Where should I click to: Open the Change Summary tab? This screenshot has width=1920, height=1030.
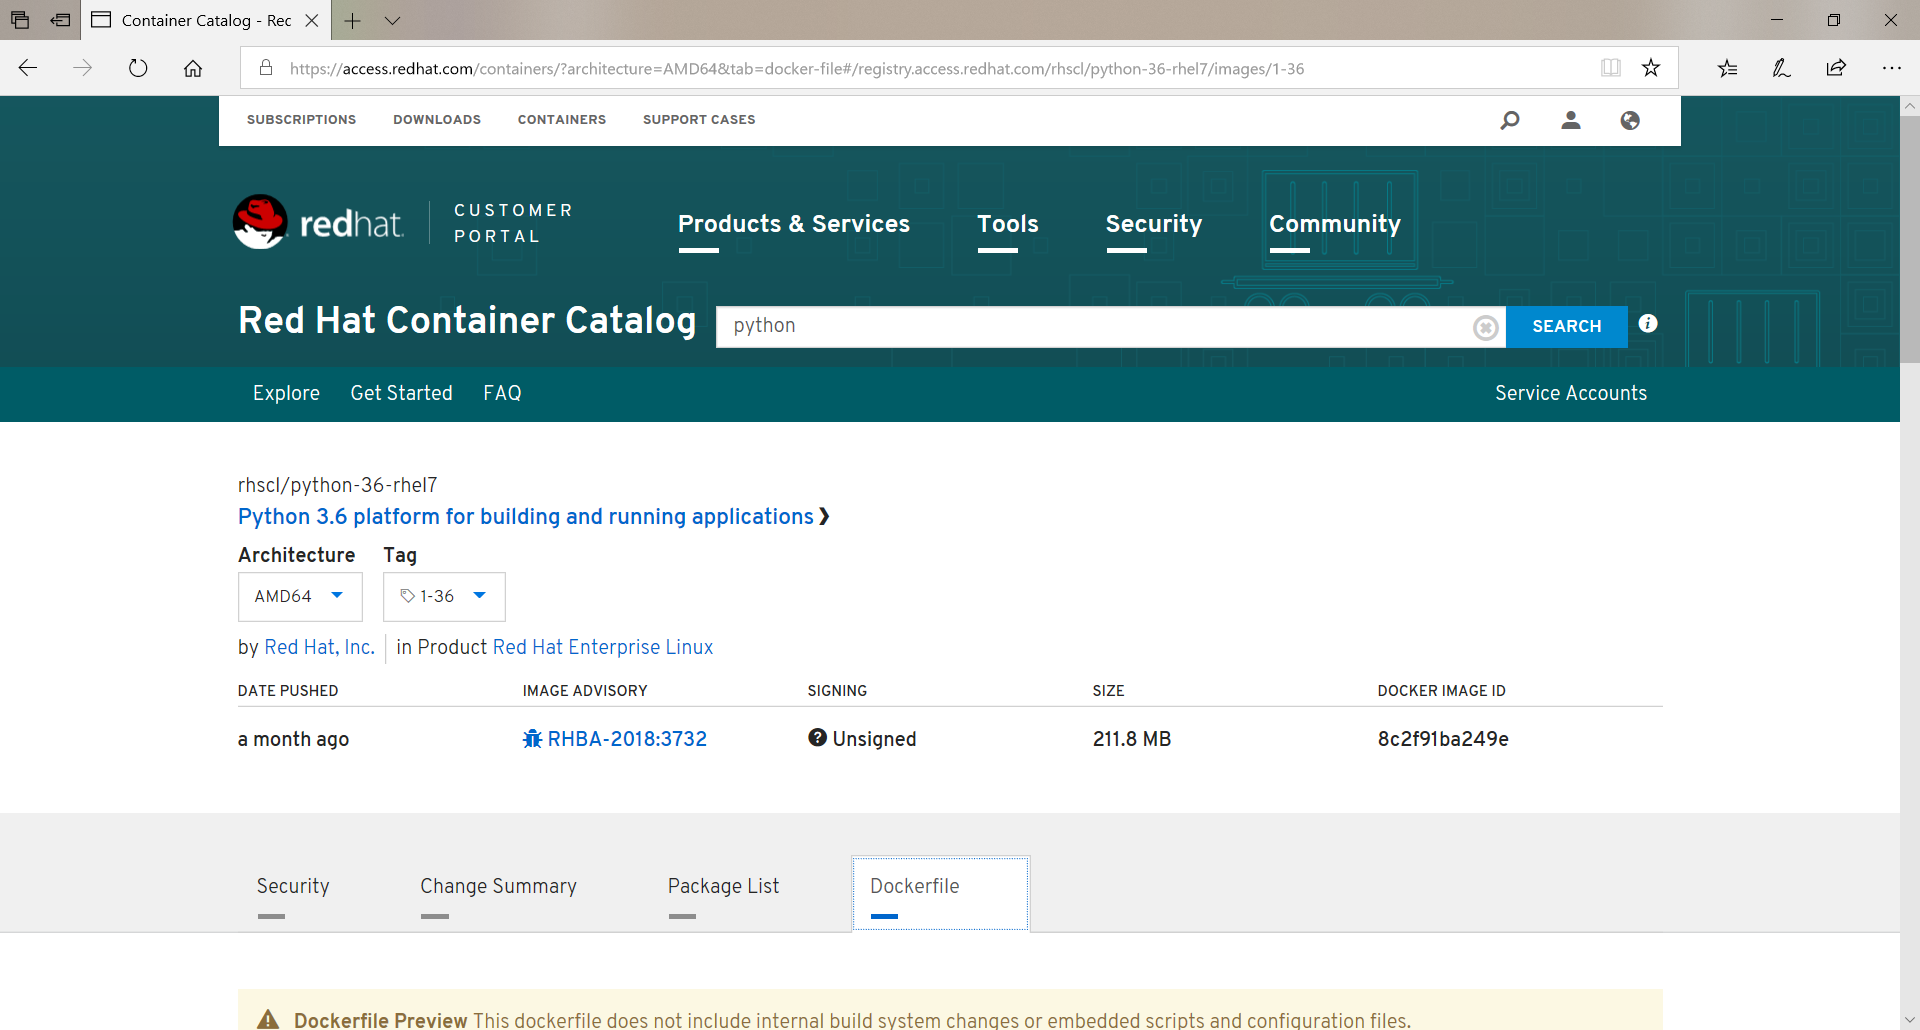pyautogui.click(x=499, y=886)
